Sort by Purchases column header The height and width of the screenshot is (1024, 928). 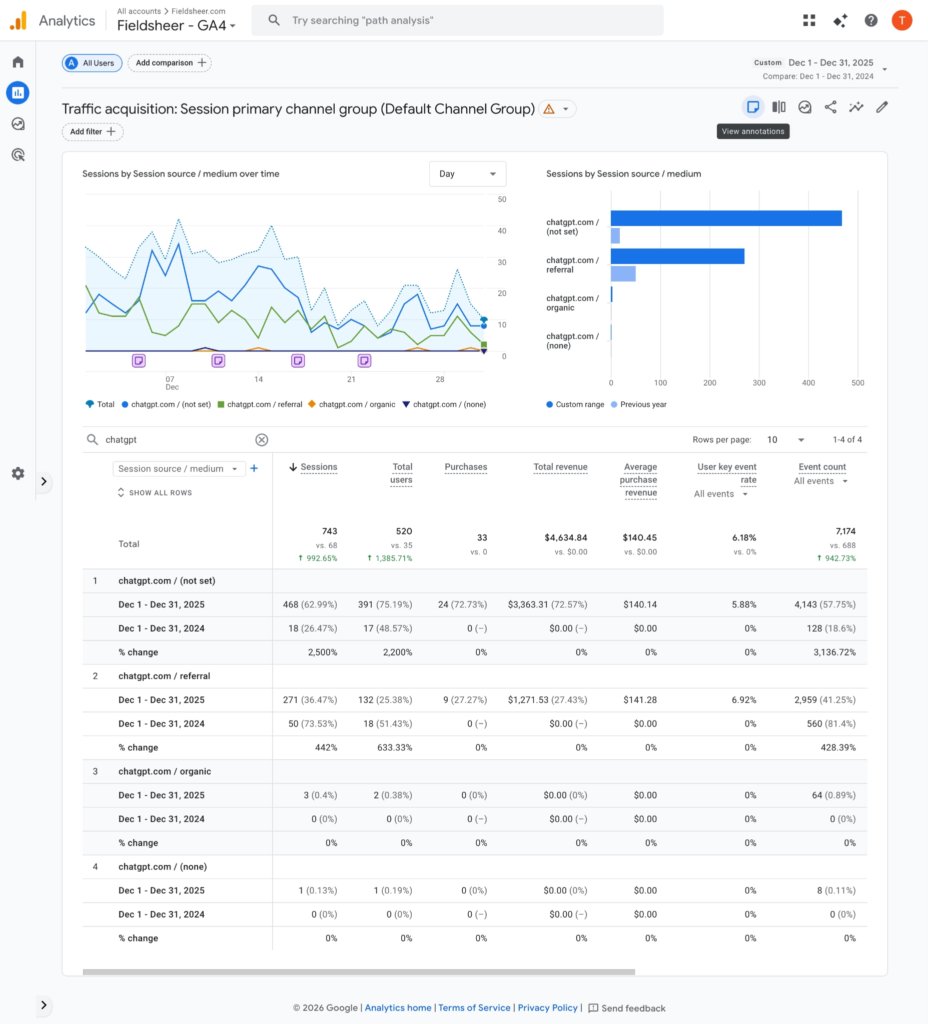click(466, 467)
